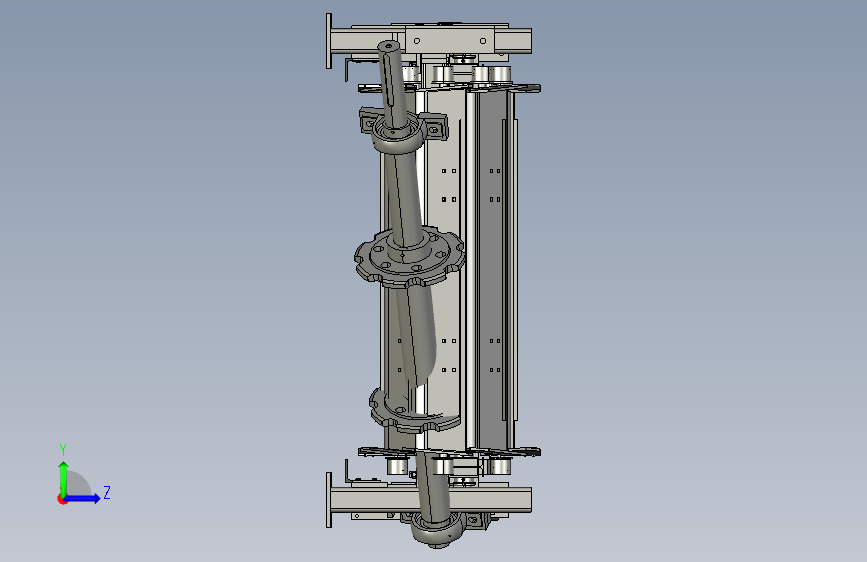Click the blue Z axis arrow of the triad
This screenshot has height=562, width=867.
click(x=83, y=498)
